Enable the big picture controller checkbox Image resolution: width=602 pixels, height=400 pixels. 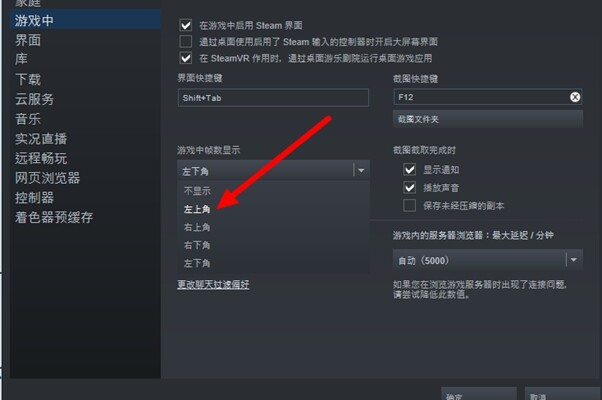coord(186,41)
